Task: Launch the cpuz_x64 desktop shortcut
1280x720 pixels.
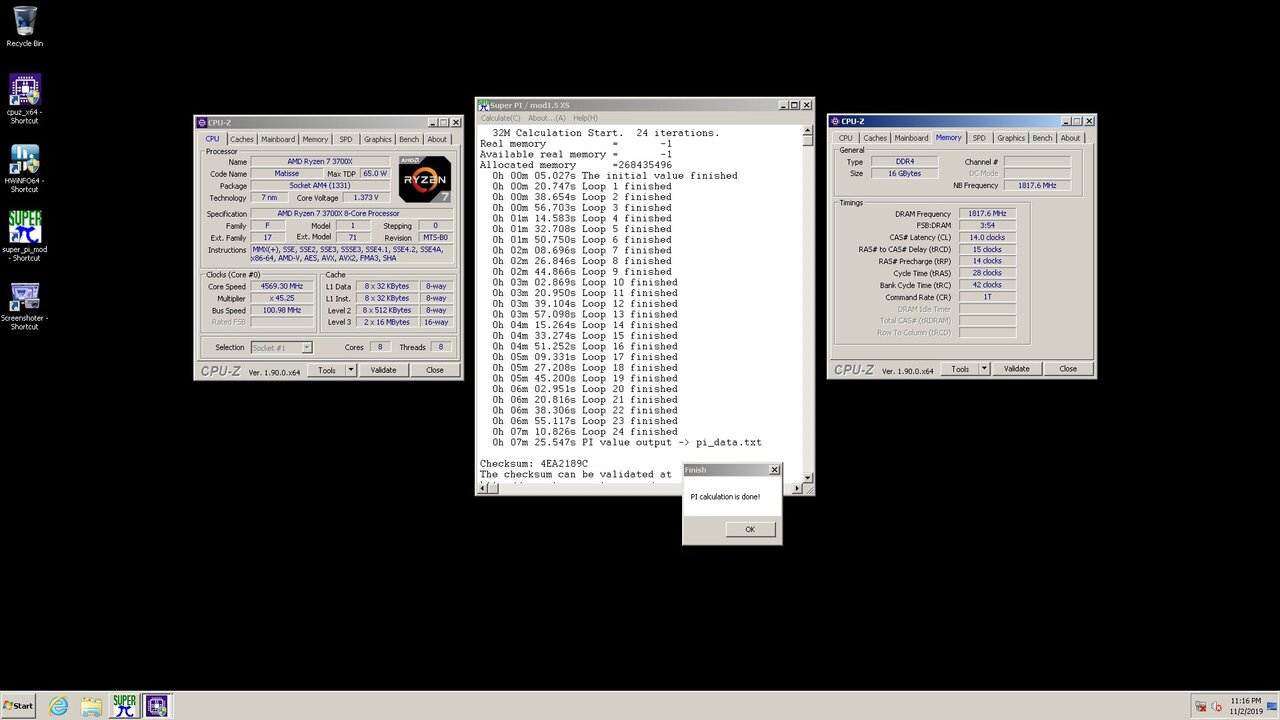Action: click(x=25, y=98)
